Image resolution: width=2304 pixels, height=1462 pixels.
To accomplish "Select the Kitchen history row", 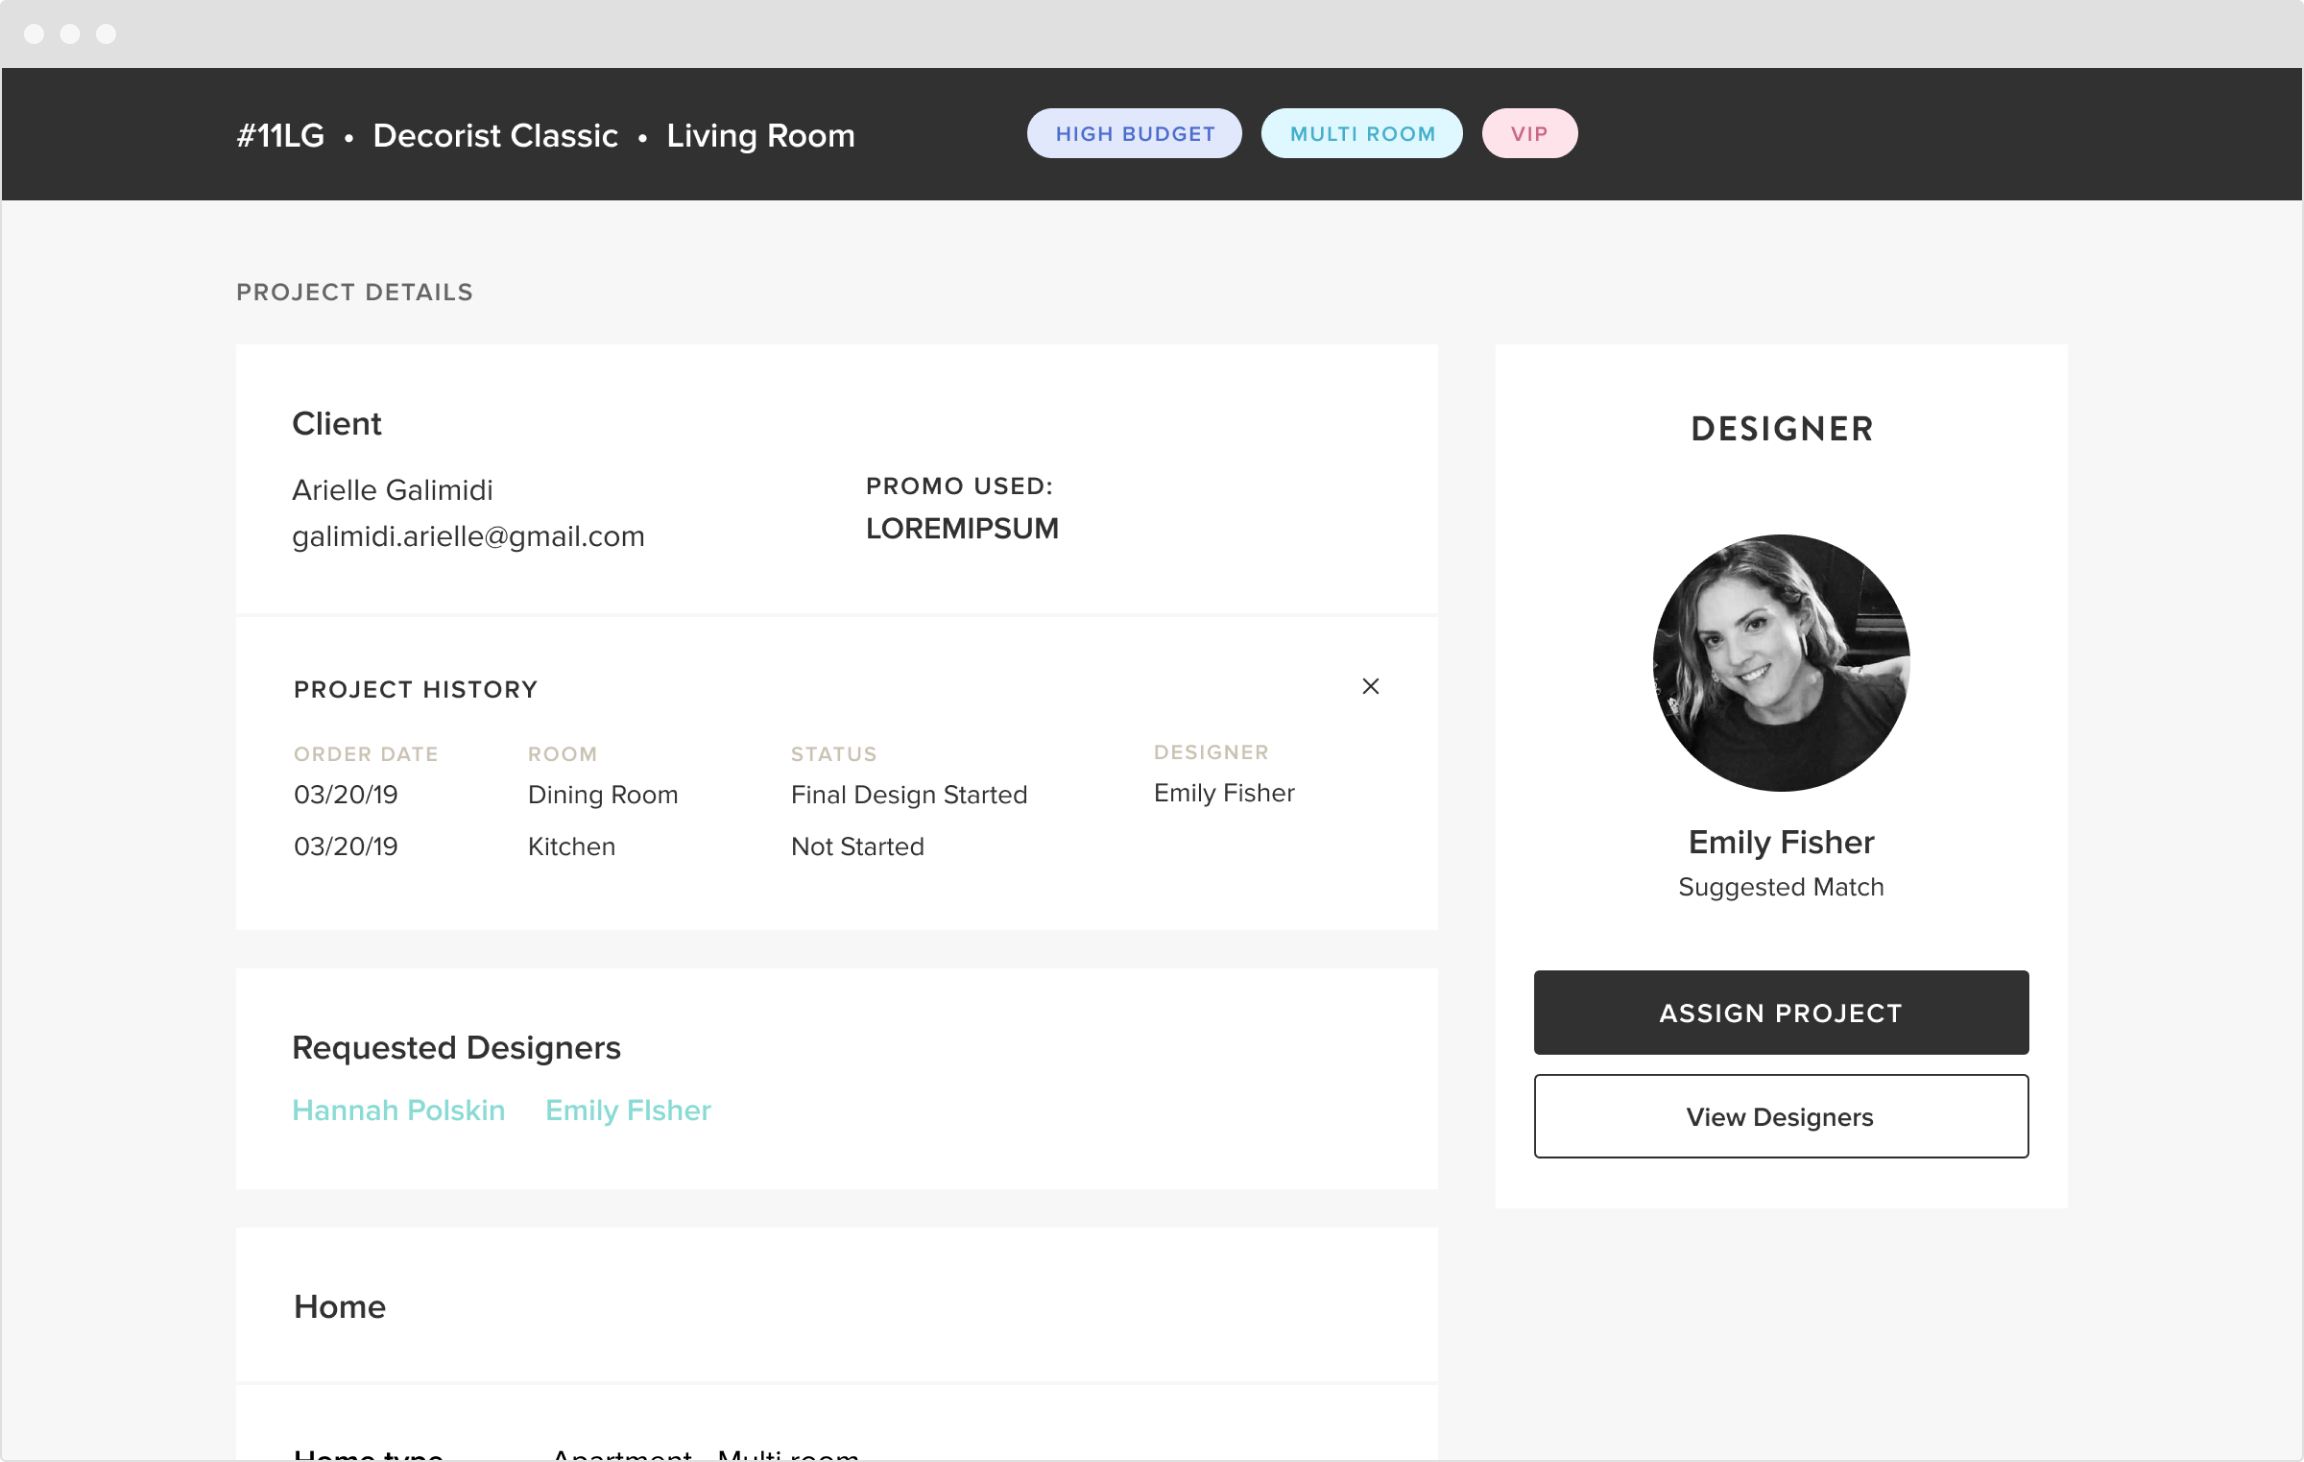I will 571,846.
